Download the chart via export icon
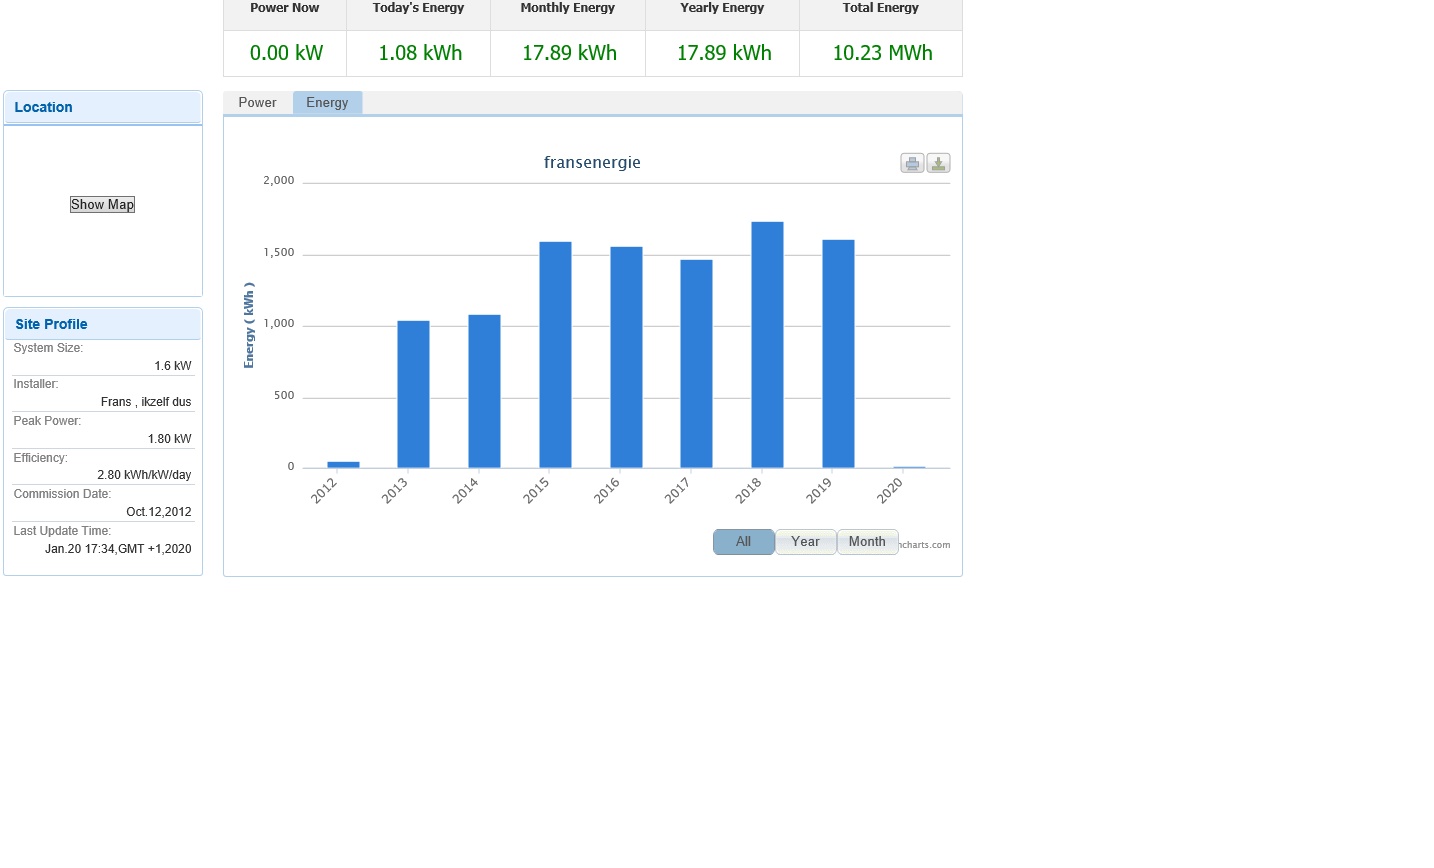This screenshot has height=868, width=1434. (938, 163)
